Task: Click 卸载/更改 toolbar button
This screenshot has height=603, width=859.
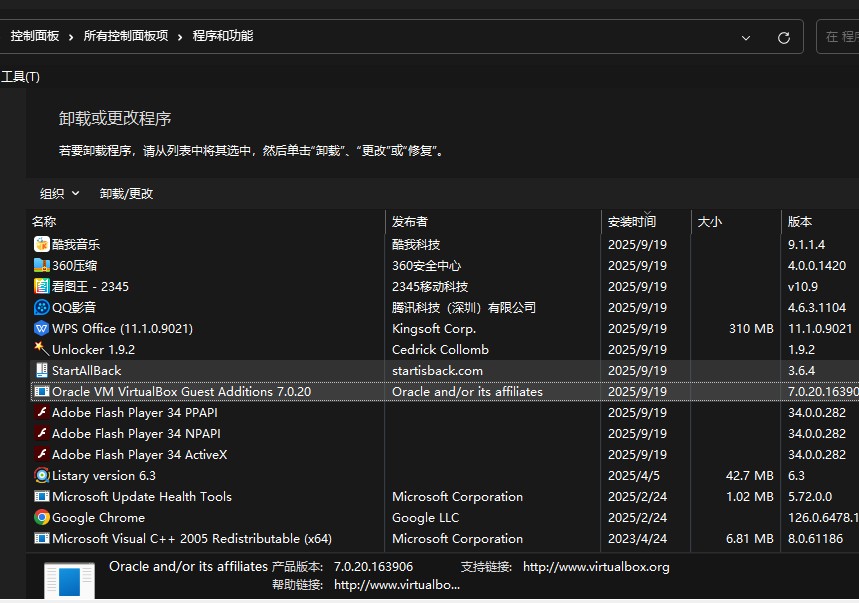Action: click(126, 193)
